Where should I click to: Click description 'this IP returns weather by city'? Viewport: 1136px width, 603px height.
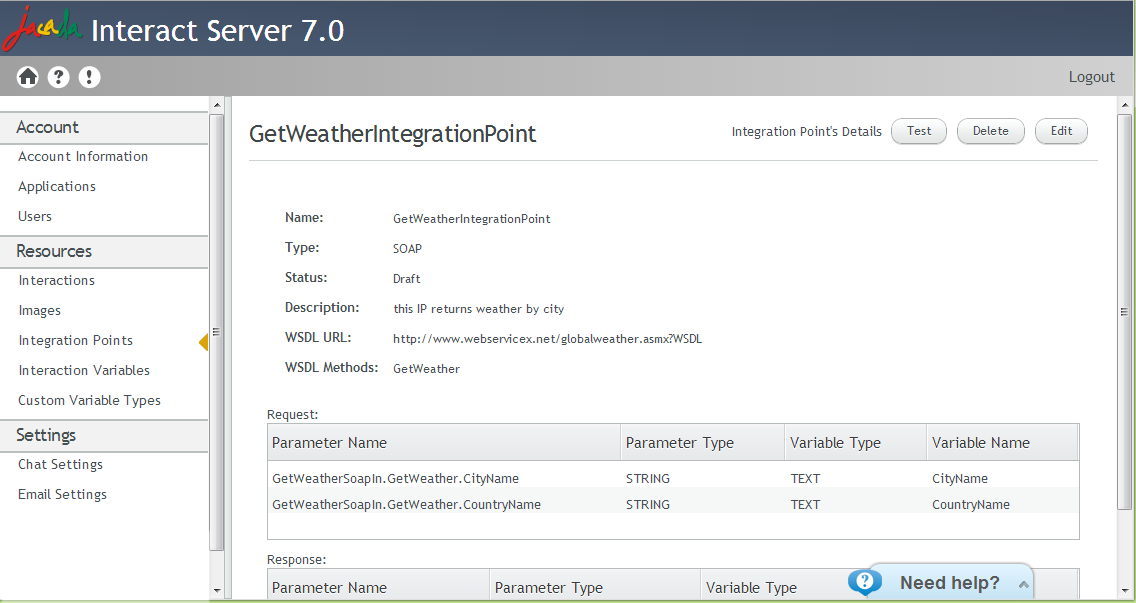click(478, 309)
